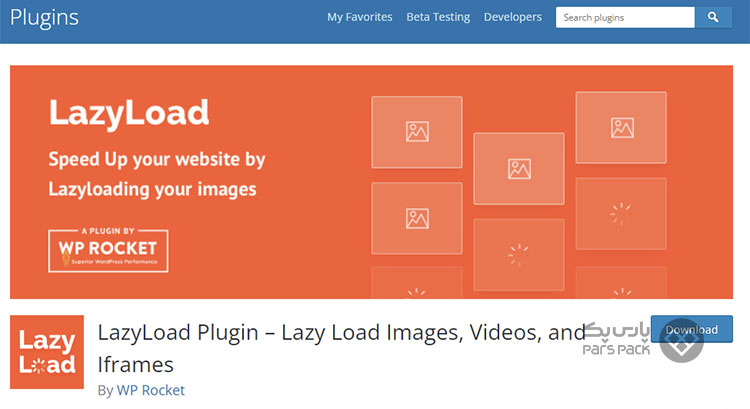The width and height of the screenshot is (750, 409).
Task: Open the WP Rocket author link
Action: coord(151,390)
